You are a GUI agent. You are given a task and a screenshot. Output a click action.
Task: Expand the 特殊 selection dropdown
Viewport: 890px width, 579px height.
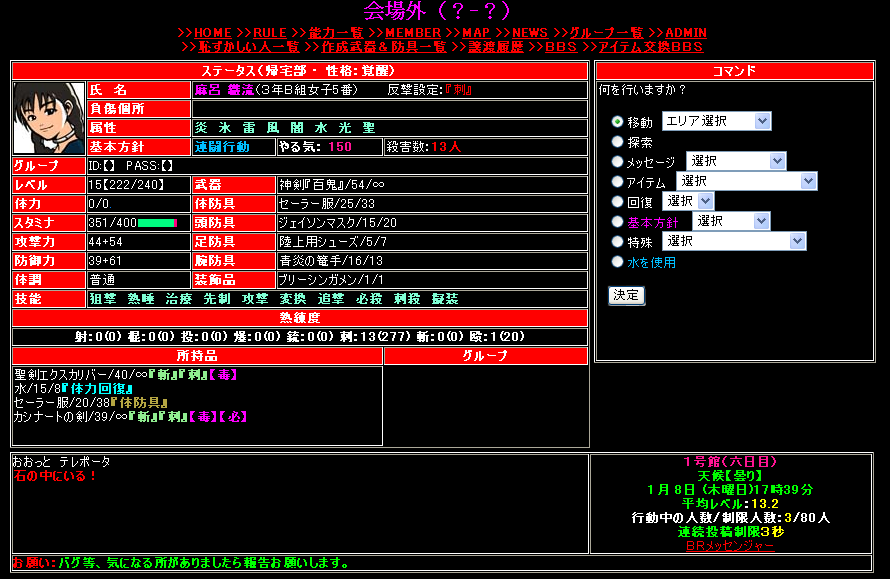coord(733,241)
